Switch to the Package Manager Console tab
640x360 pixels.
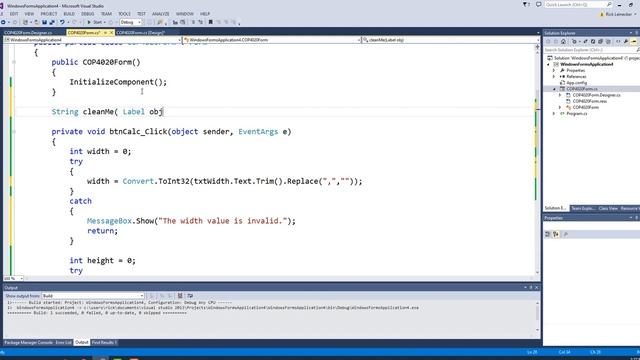[28, 342]
